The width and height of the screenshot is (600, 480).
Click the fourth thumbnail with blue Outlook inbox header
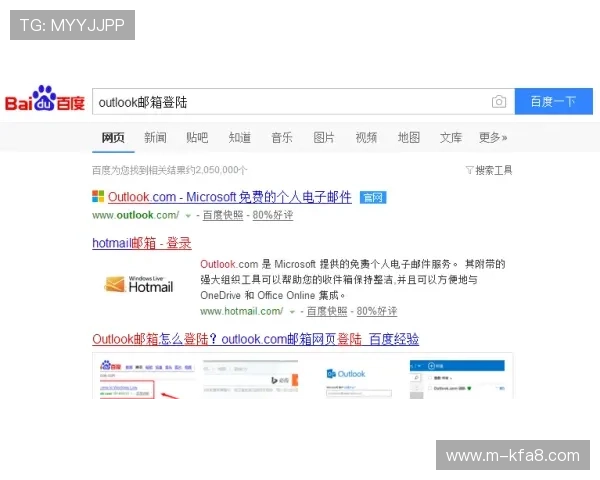tap(457, 379)
